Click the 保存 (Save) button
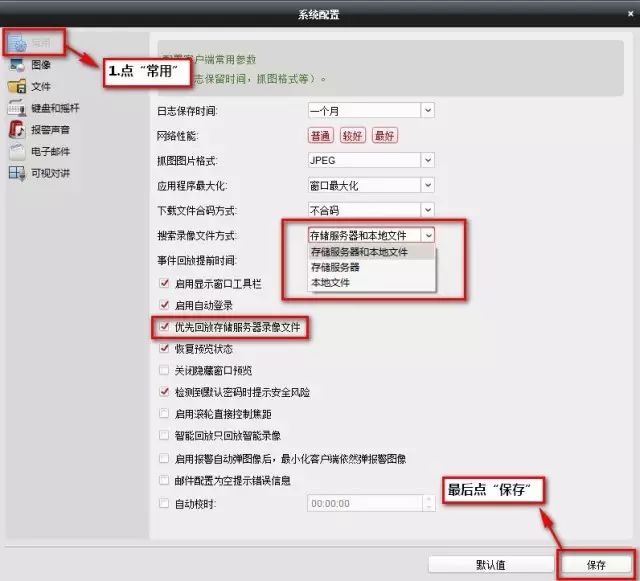Viewport: 640px width, 581px height. [596, 564]
